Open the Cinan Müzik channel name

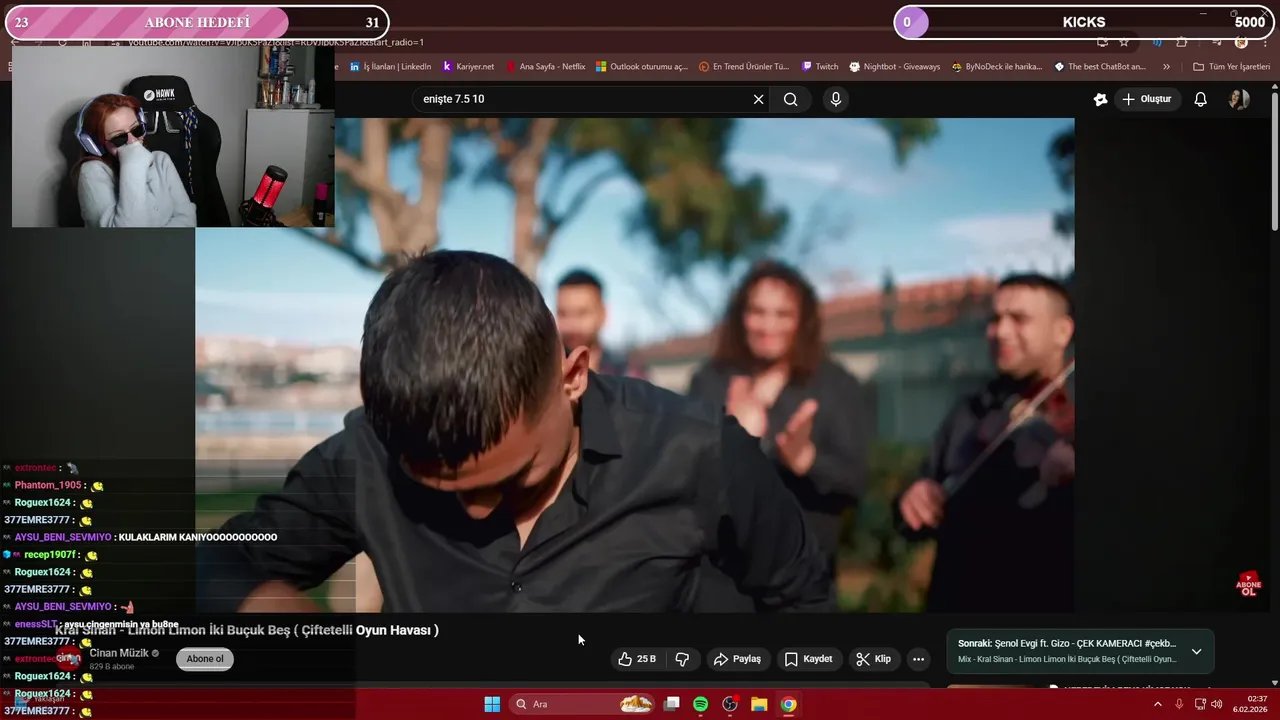click(119, 653)
